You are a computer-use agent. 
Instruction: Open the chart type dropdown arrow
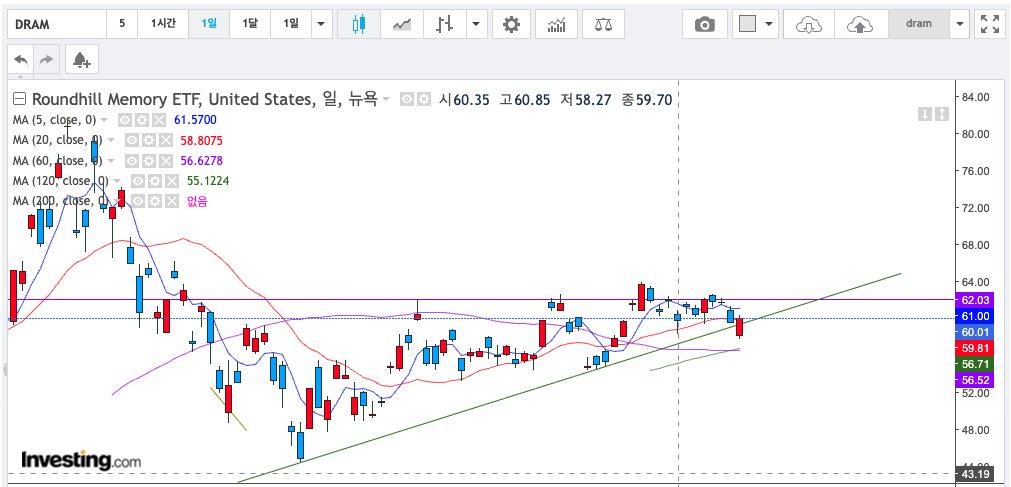[x=476, y=25]
